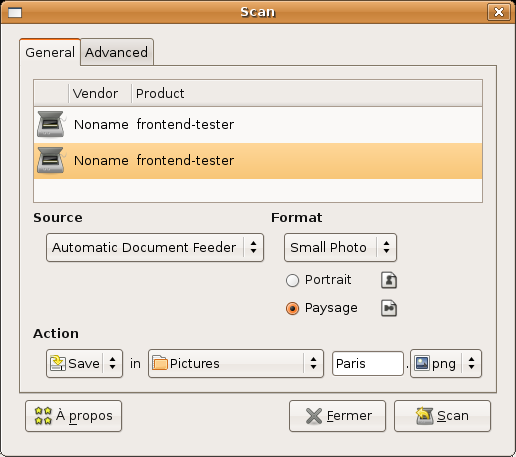Select the Portrait radio button
516x457 pixels.
[x=292, y=280]
